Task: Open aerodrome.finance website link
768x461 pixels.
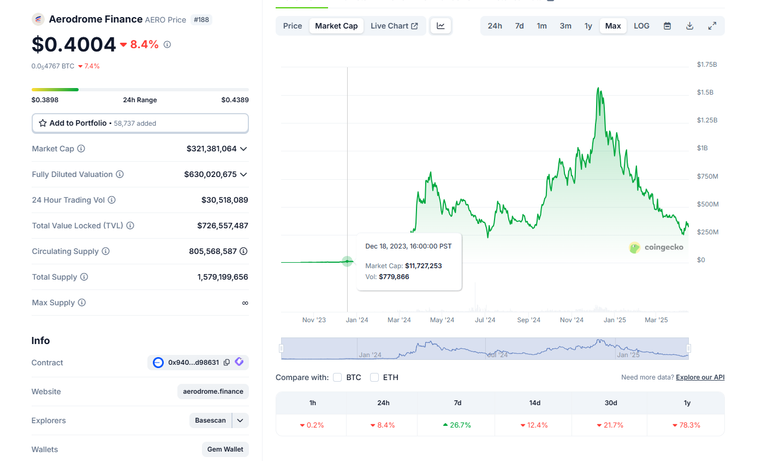Action: coord(213,391)
